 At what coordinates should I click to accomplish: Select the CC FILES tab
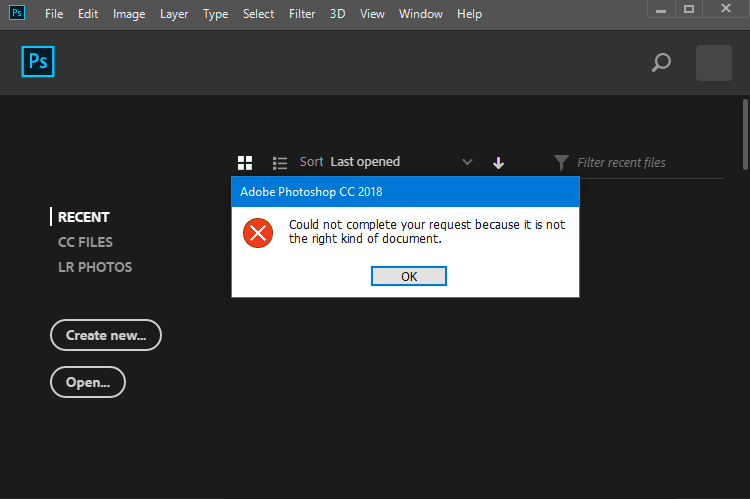[x=85, y=242]
